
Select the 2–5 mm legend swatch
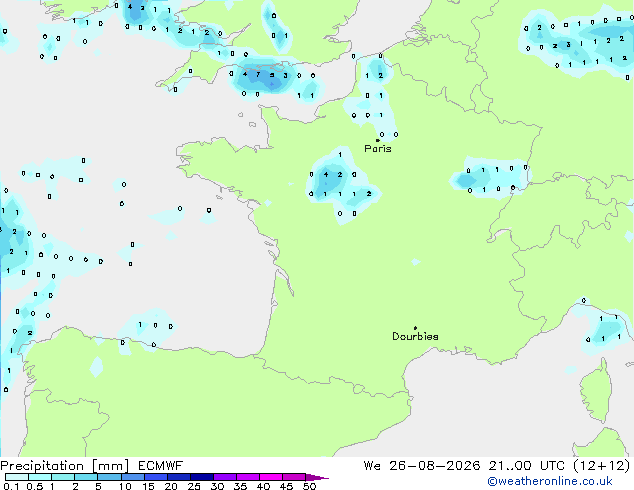click(86, 477)
